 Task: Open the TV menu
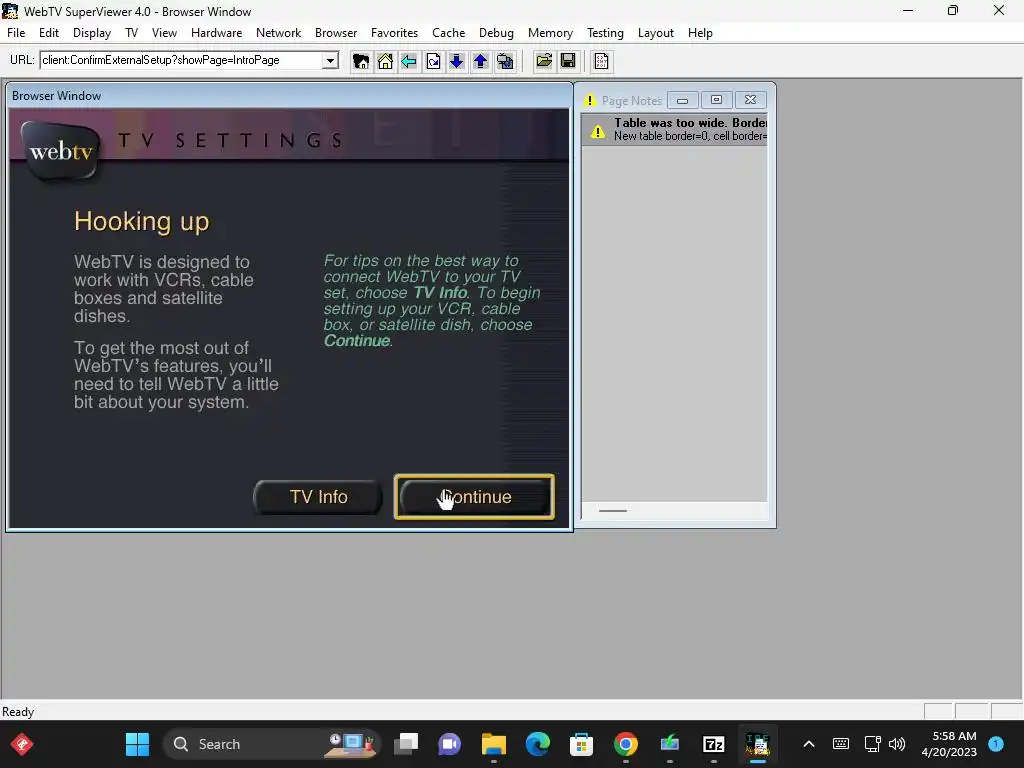(x=131, y=33)
